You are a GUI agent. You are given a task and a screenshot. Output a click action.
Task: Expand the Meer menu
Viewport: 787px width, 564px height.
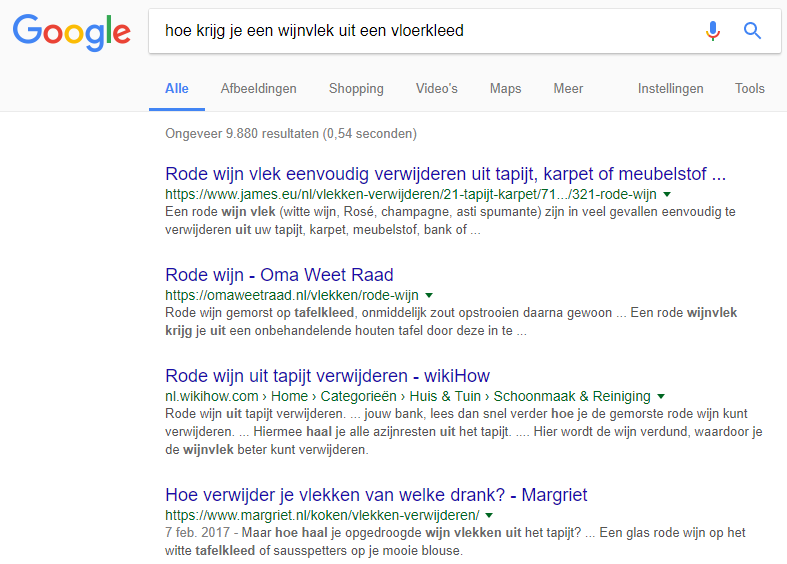tap(568, 89)
